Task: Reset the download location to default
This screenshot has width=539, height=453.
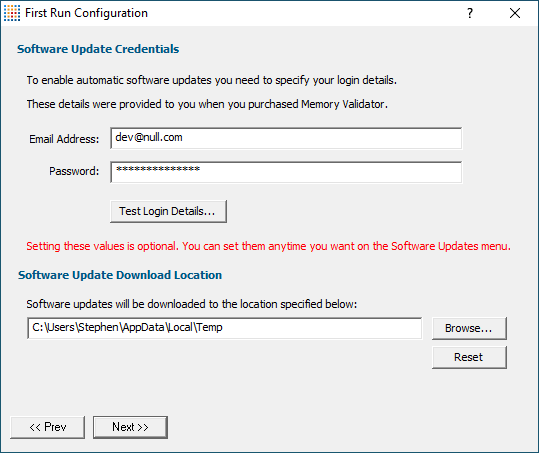Action: [x=469, y=357]
